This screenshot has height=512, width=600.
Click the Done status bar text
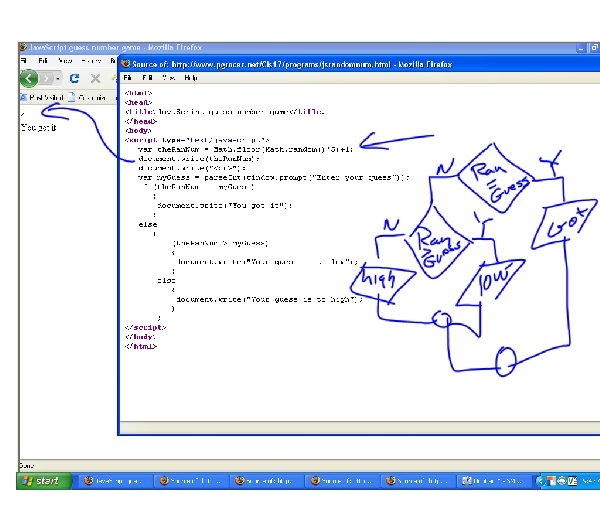(x=27, y=466)
